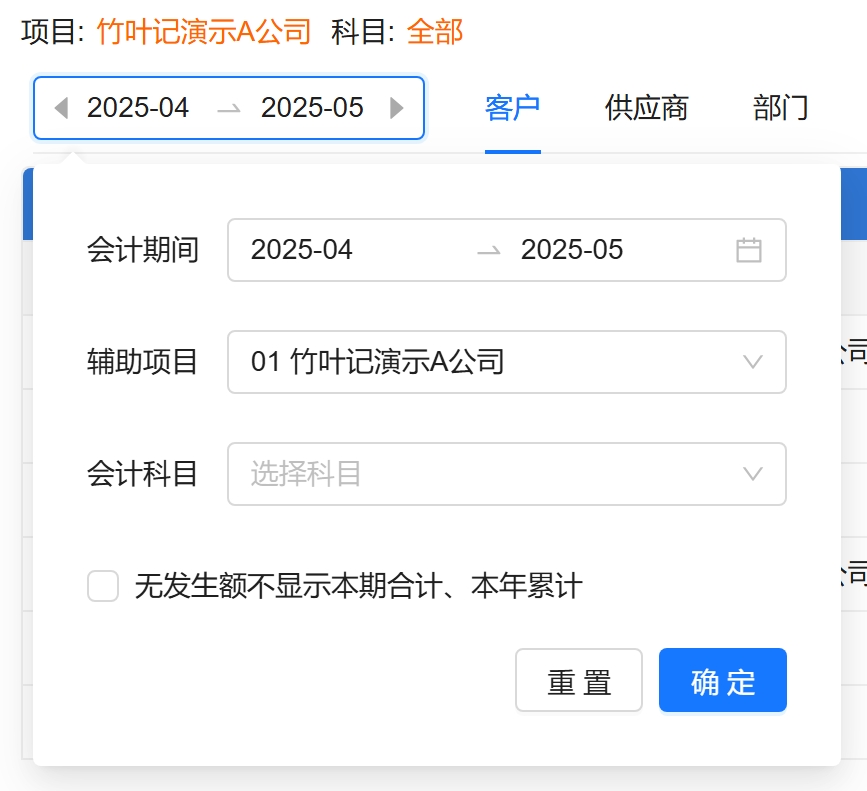Open the 选择科目 account dropdown
The width and height of the screenshot is (867, 791).
coord(480,474)
